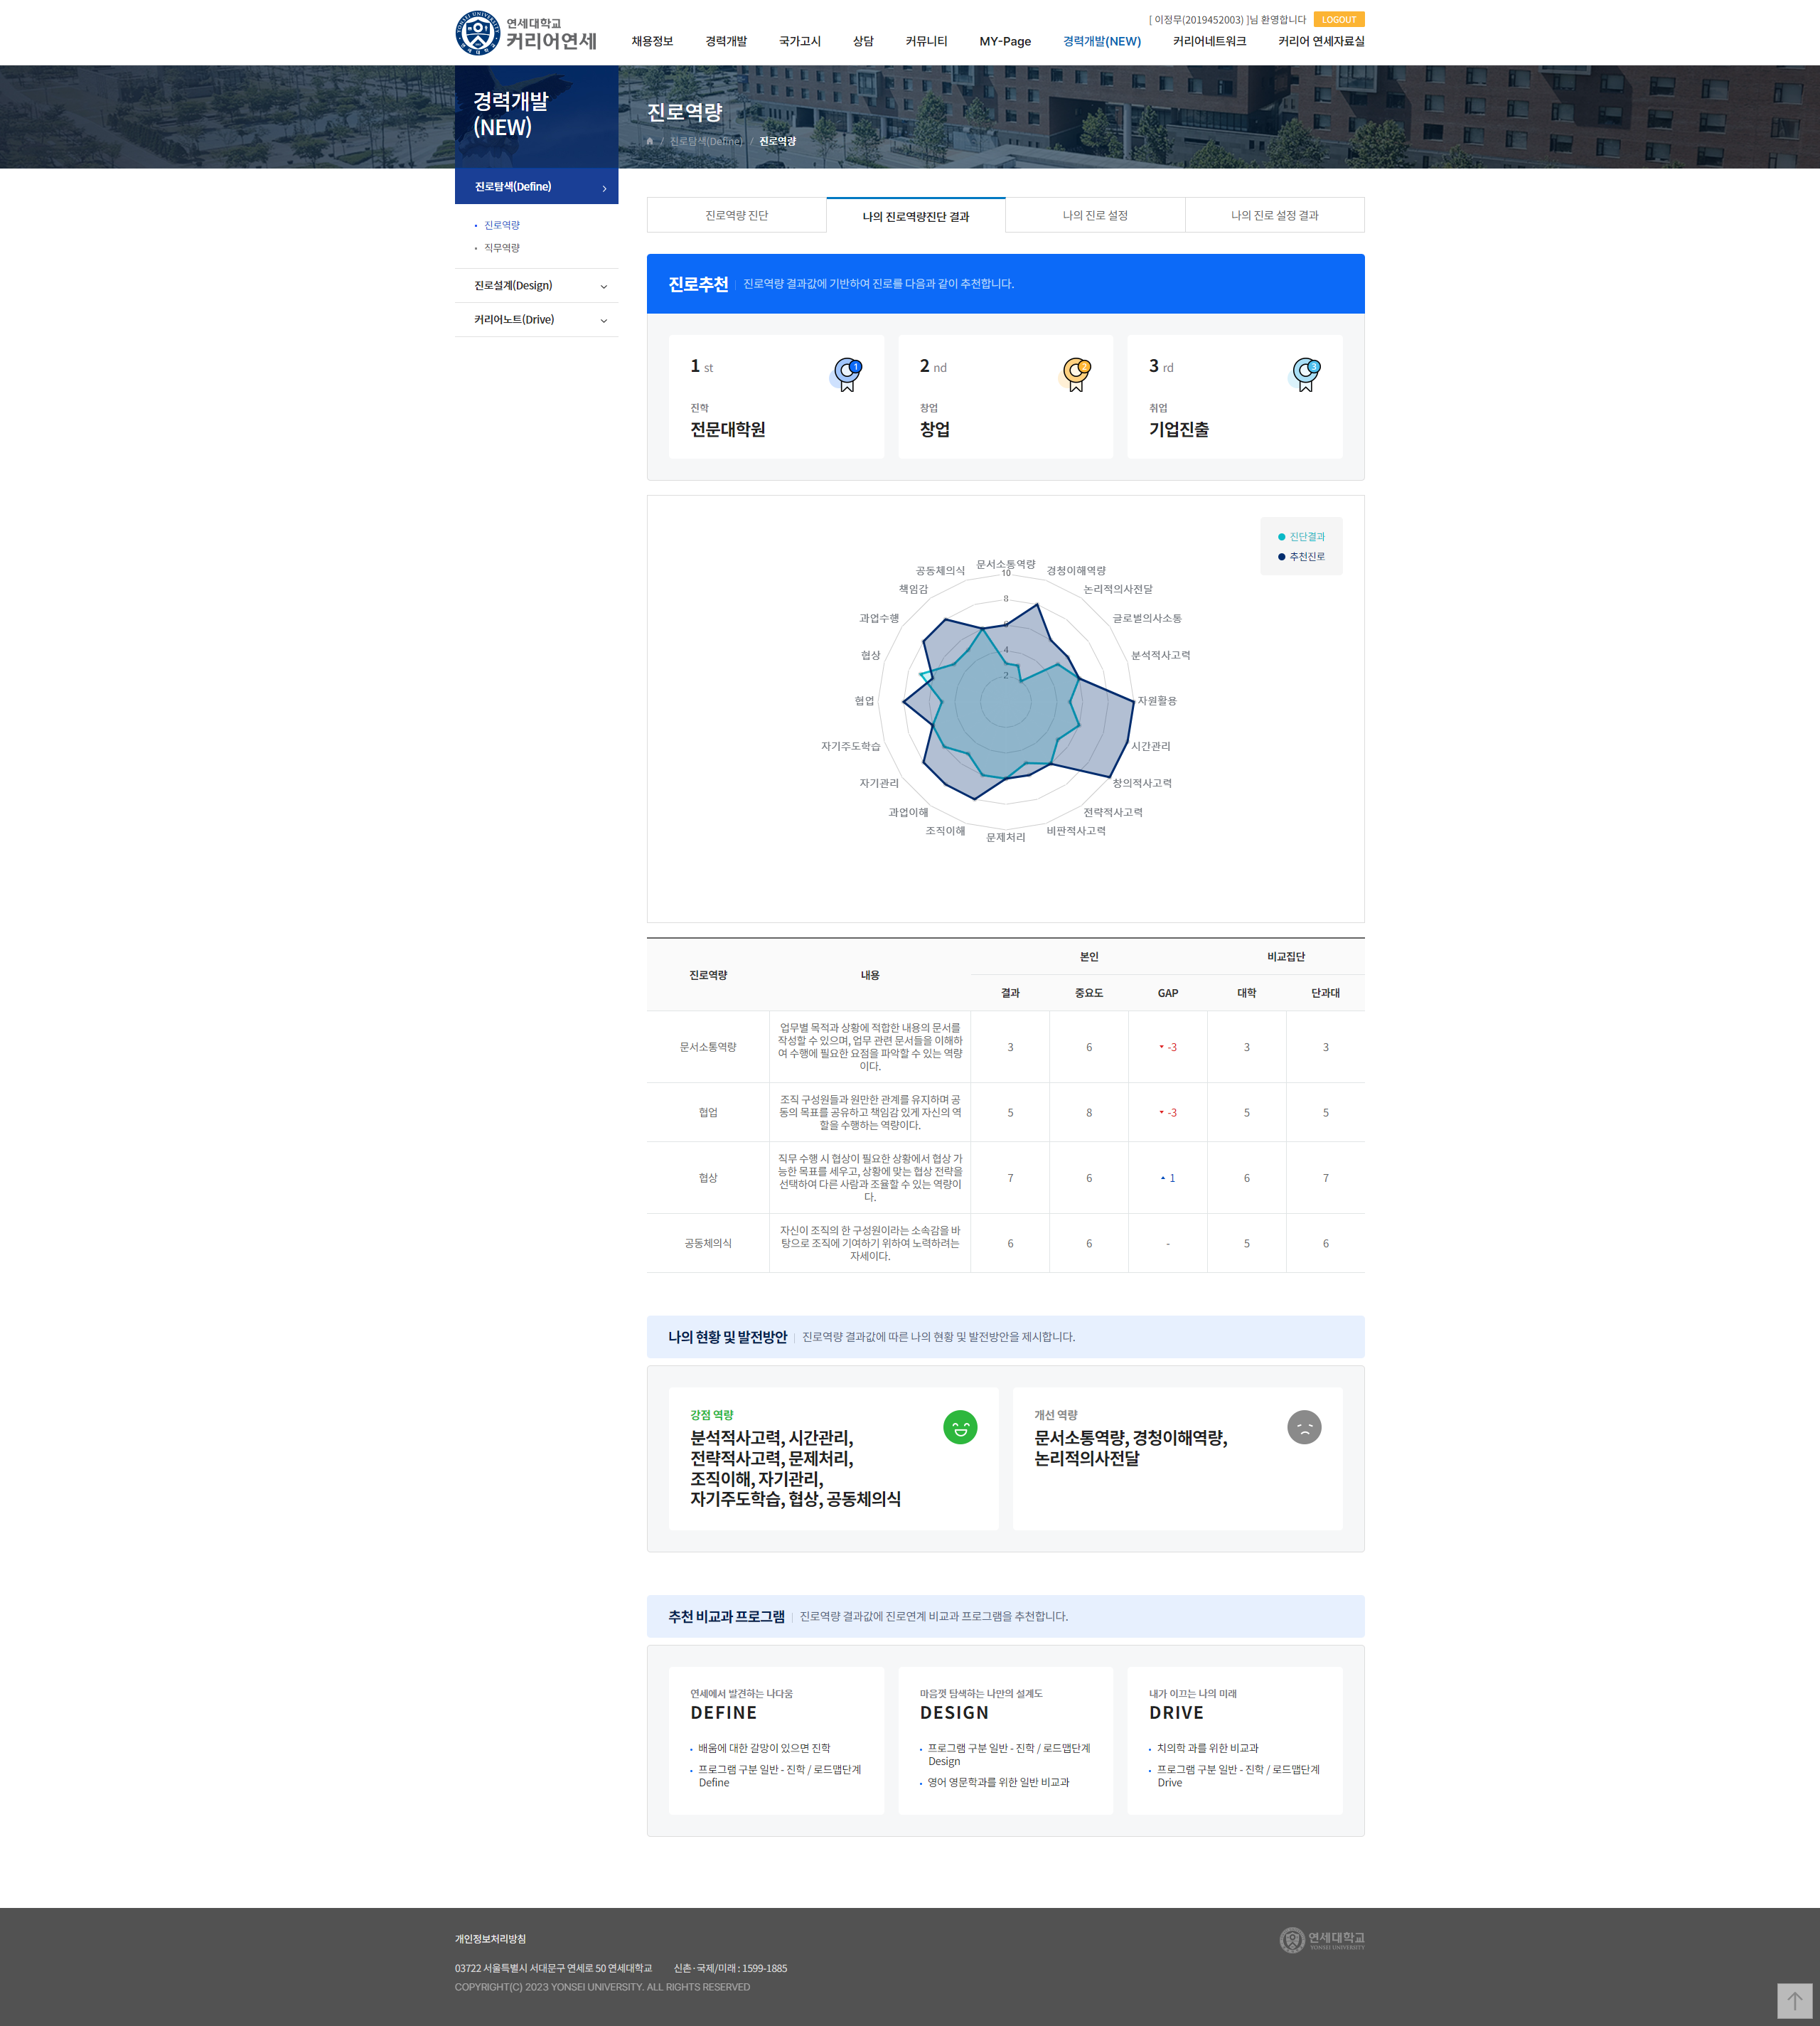Viewport: 1820px width, 2026px height.
Task: Toggle the 추천진로 legend series
Action: [1301, 557]
